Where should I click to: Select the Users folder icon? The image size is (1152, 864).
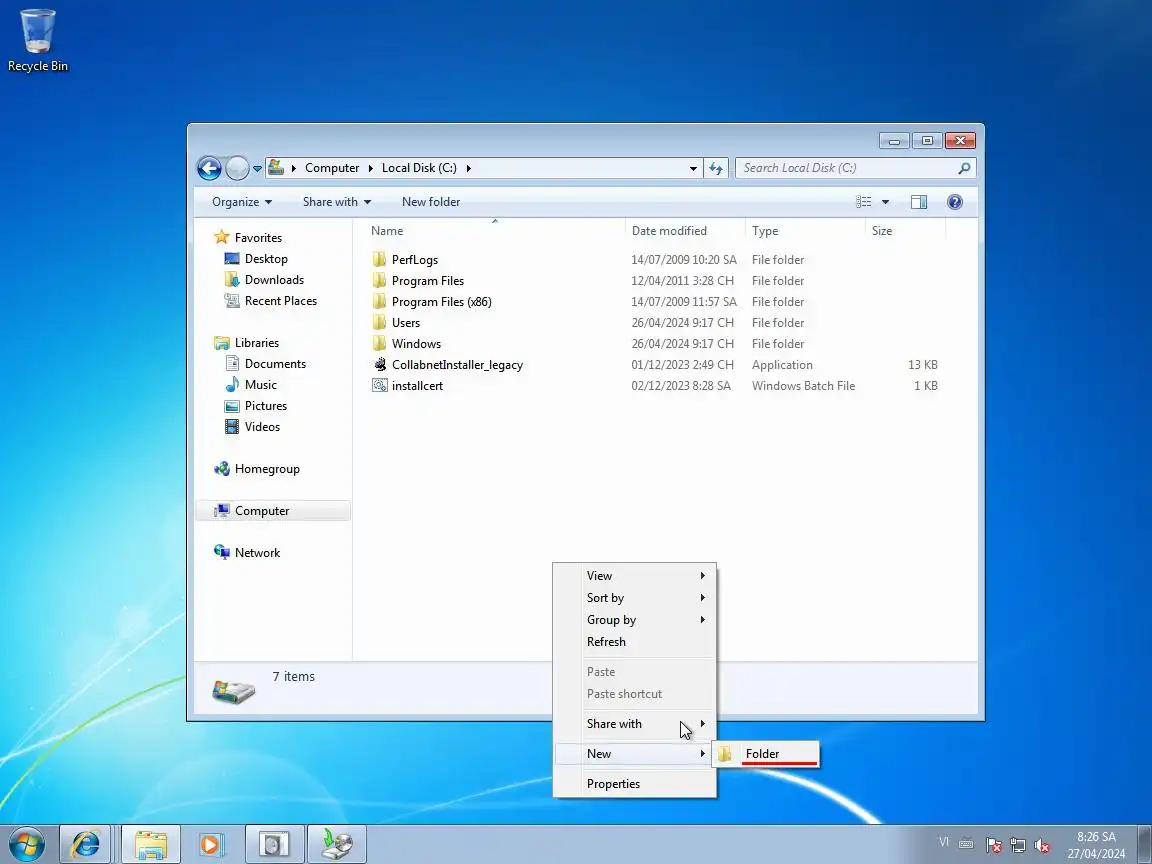(x=379, y=322)
